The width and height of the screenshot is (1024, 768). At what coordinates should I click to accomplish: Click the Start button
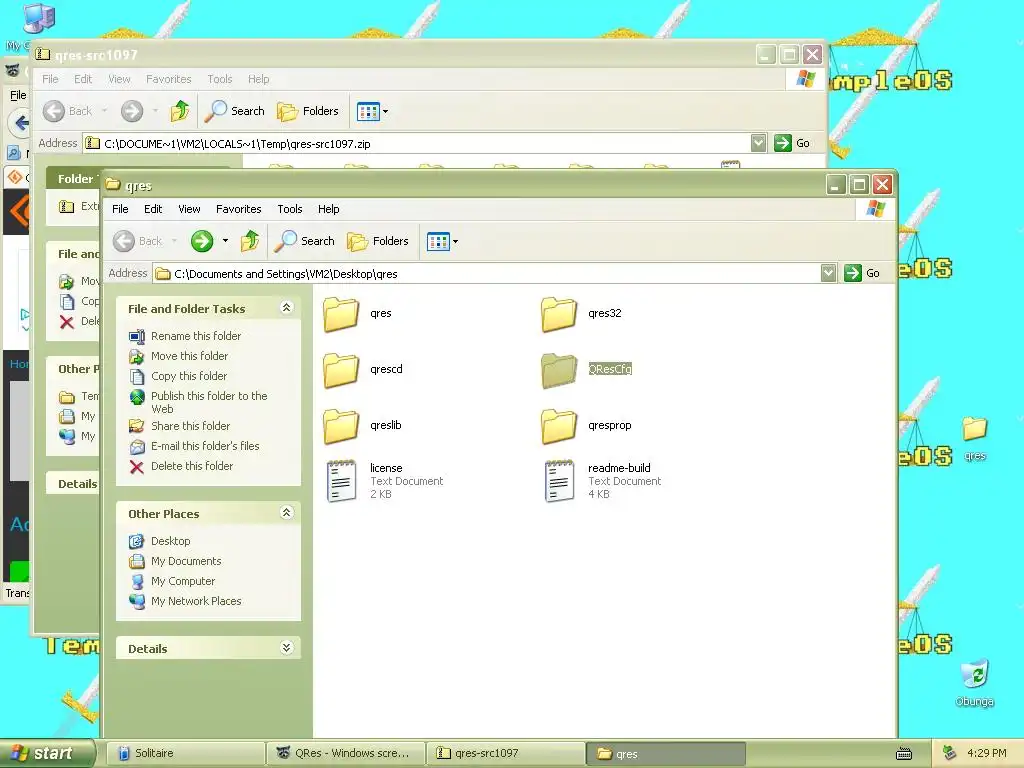47,754
